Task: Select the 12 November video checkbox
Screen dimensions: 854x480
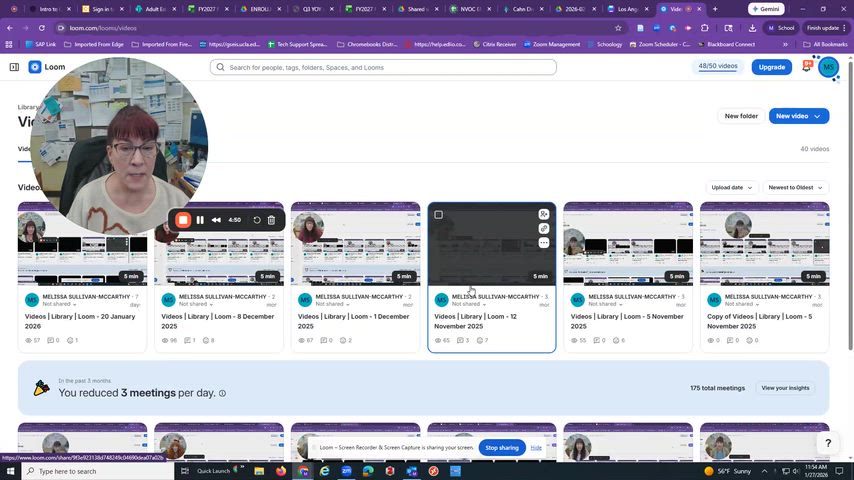Action: click(x=438, y=215)
